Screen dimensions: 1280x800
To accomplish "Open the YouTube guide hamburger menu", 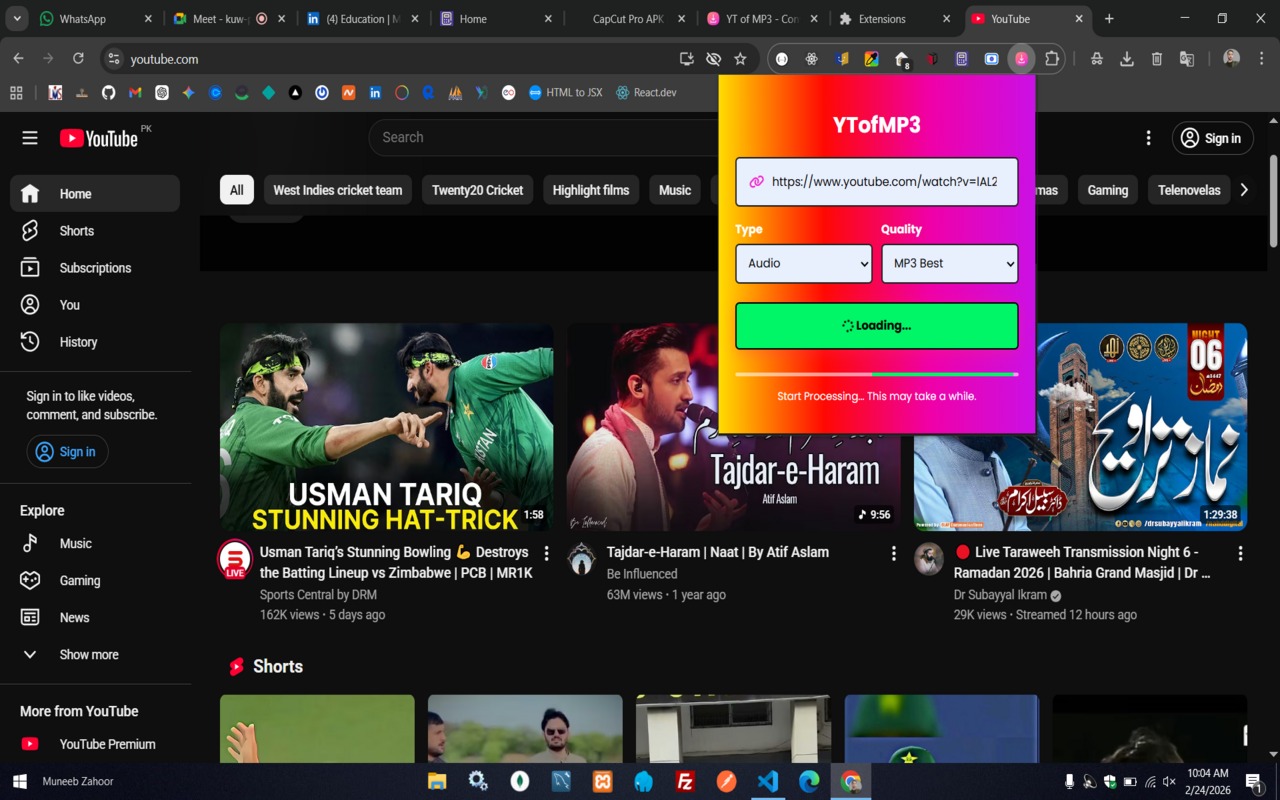I will pyautogui.click(x=30, y=138).
